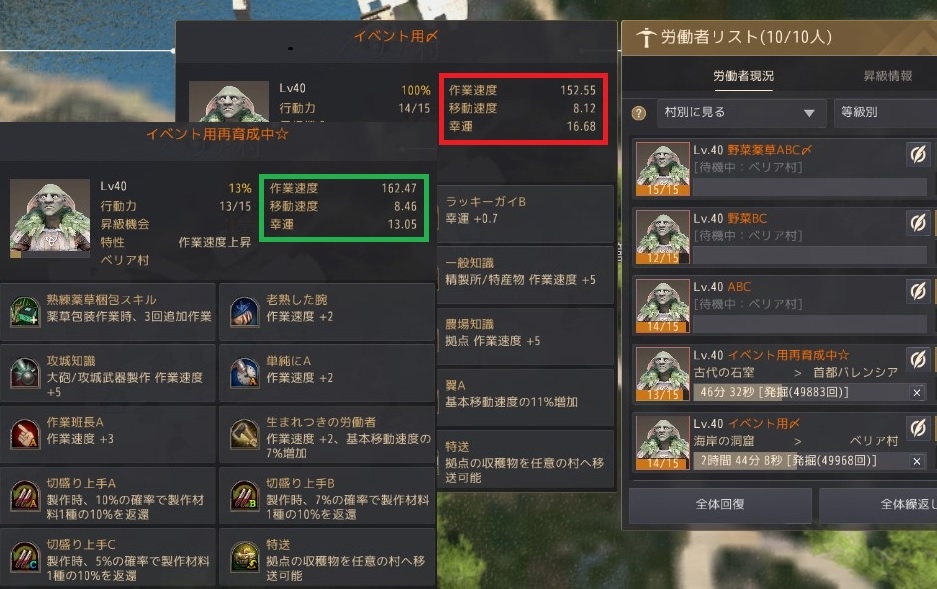The height and width of the screenshot is (589, 937).
Task: Select the 作業班長A skill icon
Action: pos(25,434)
